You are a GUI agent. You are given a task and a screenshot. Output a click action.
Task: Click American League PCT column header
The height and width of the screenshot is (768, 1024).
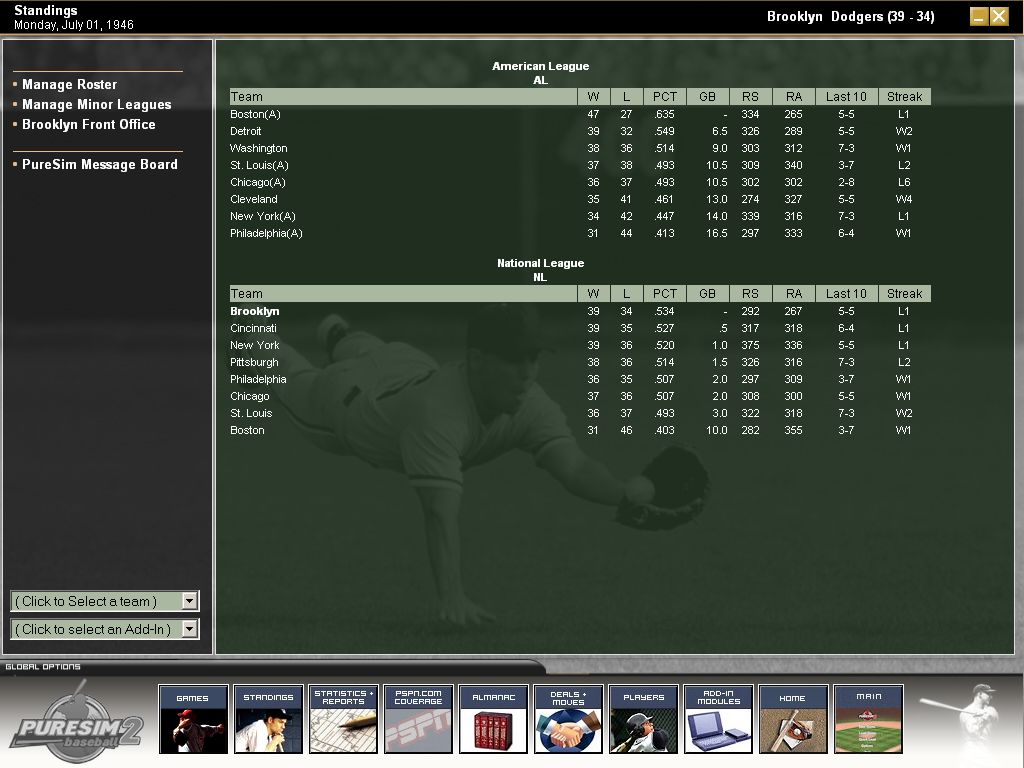[665, 97]
